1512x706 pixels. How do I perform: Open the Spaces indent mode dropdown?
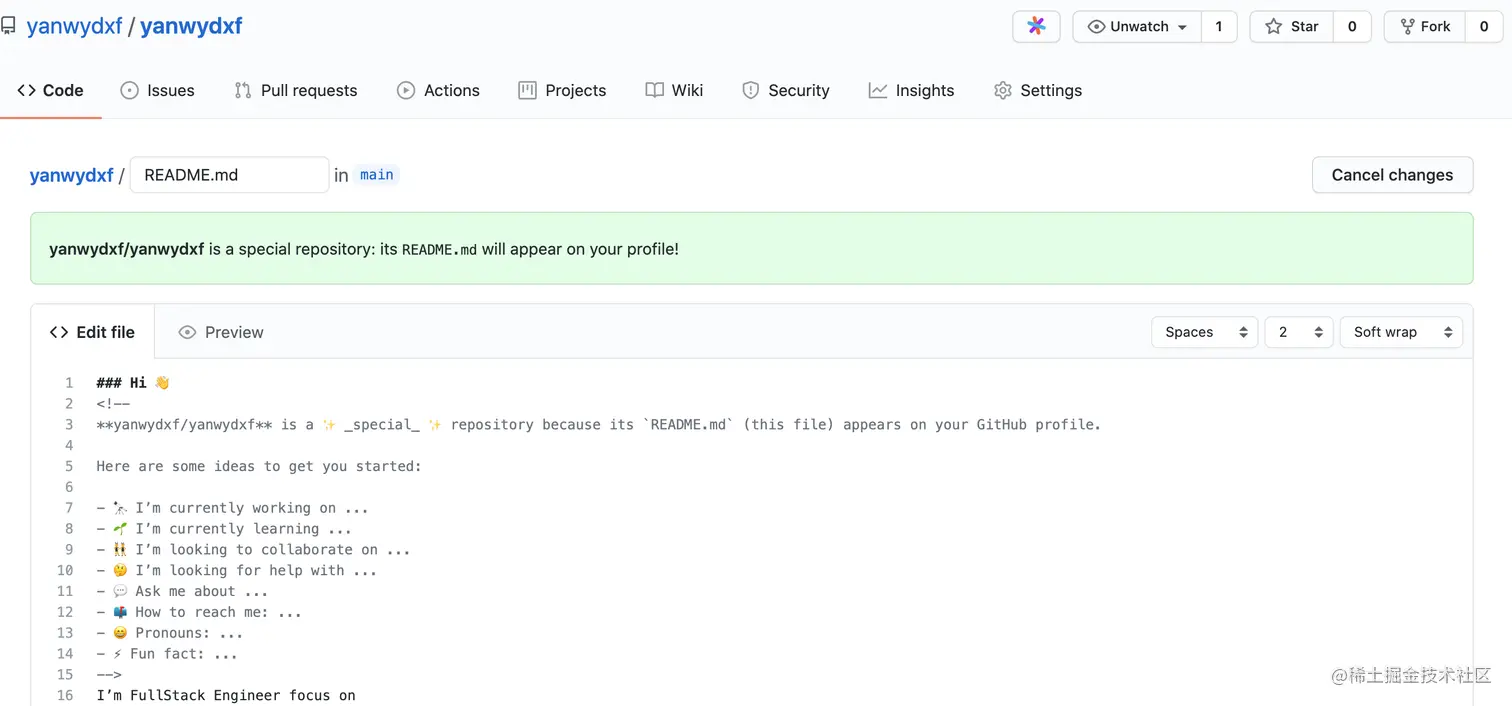(1204, 332)
